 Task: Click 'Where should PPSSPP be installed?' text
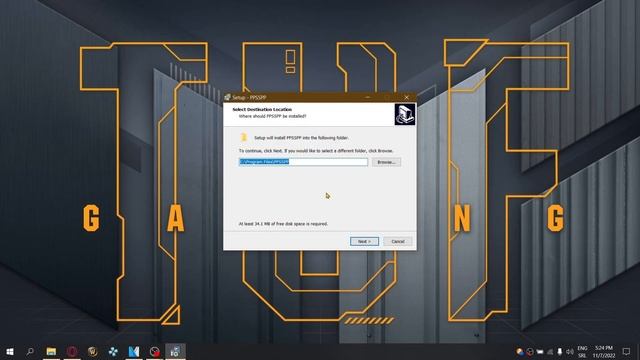[x=272, y=116]
